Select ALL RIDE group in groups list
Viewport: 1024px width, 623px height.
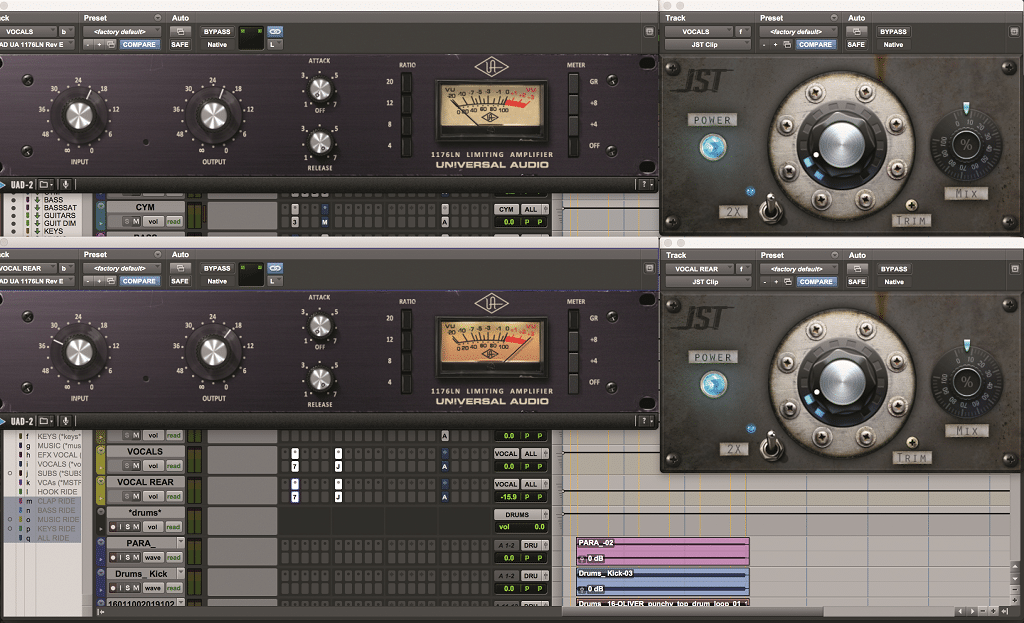pyautogui.click(x=53, y=538)
